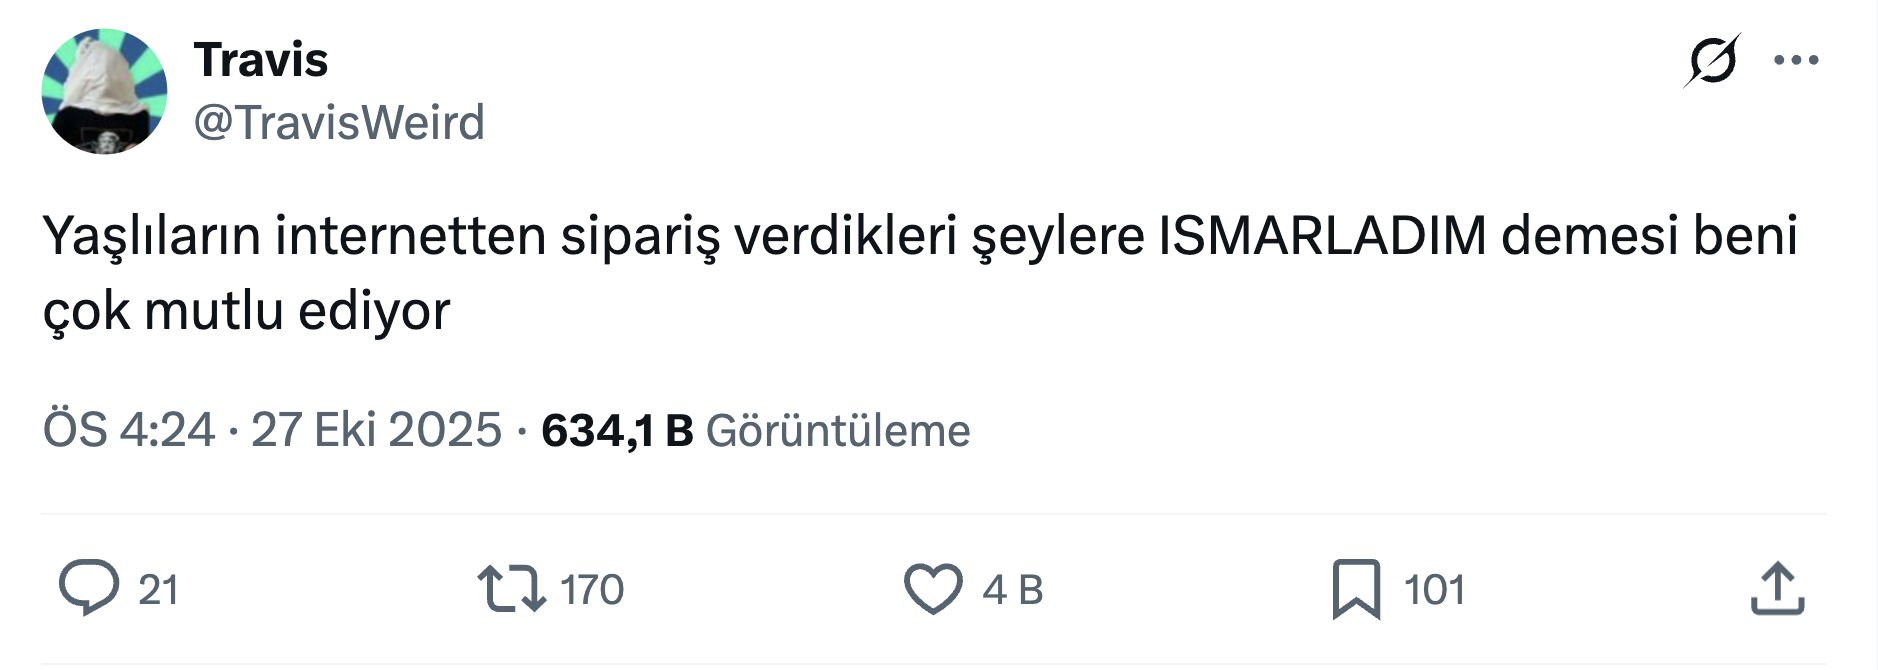Click the bookmark count 101
This screenshot has width=1878, height=670.
pyautogui.click(x=1434, y=590)
